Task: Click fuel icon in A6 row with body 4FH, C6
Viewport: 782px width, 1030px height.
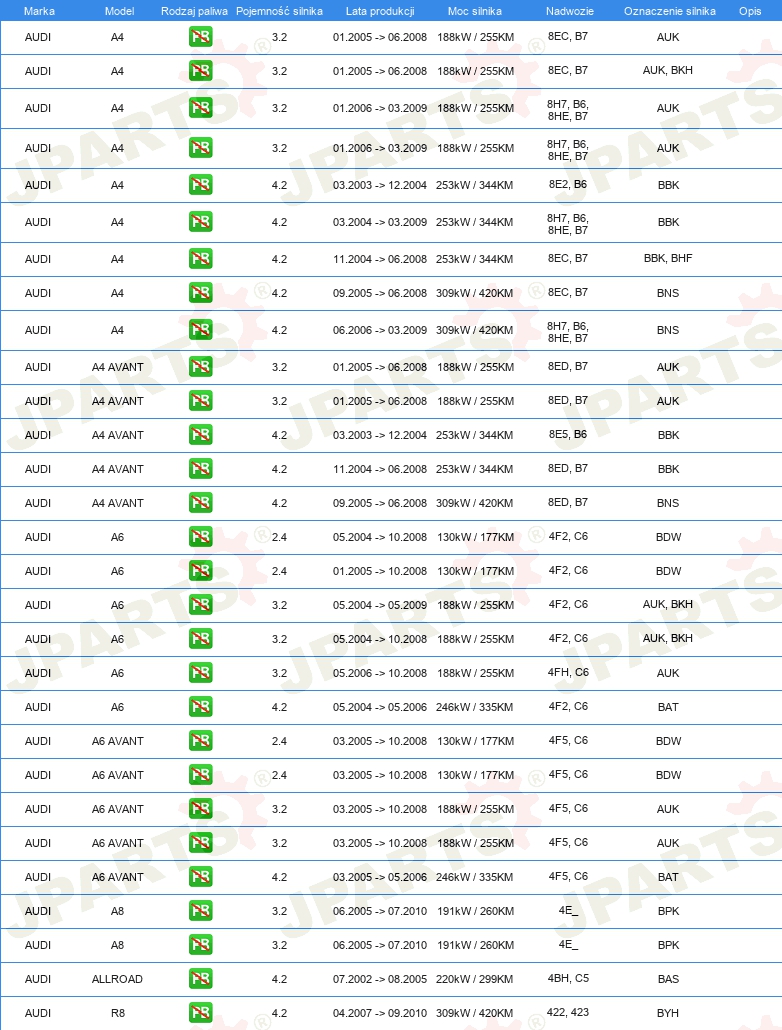Action: pos(200,673)
